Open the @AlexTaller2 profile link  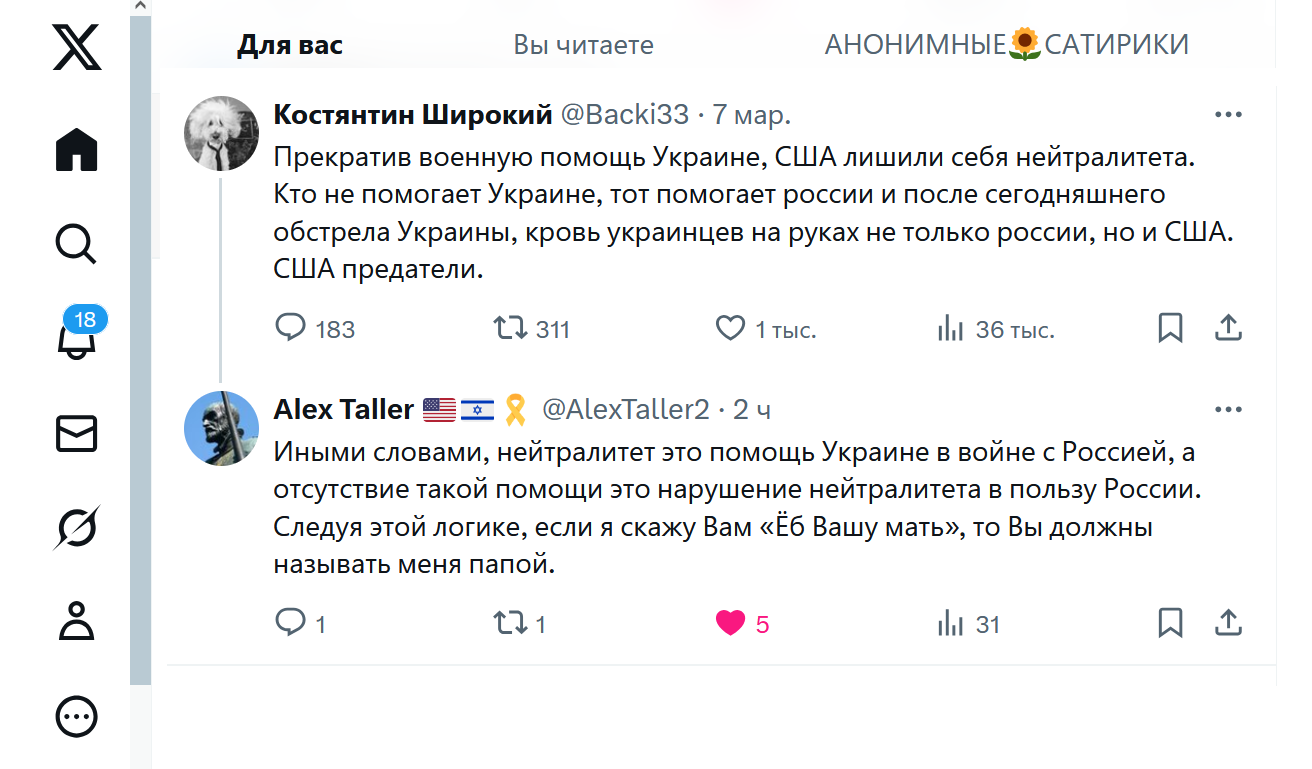point(625,410)
